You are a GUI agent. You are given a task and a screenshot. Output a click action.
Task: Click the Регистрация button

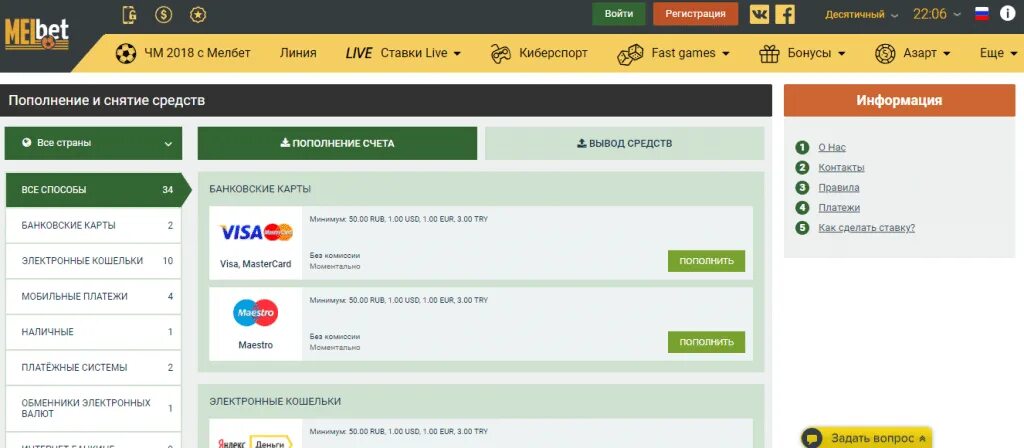[696, 14]
